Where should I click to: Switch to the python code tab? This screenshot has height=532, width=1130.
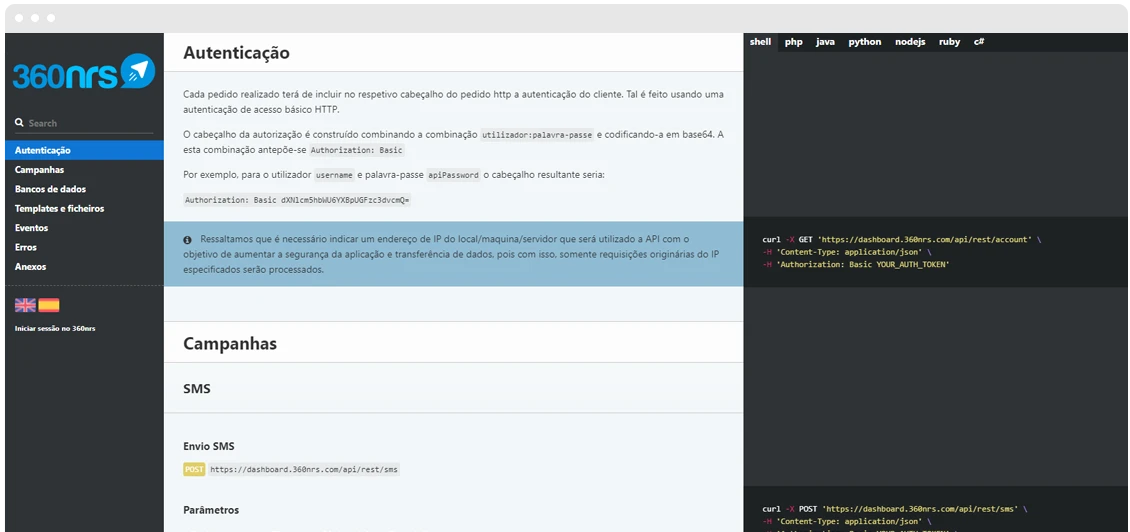865,42
